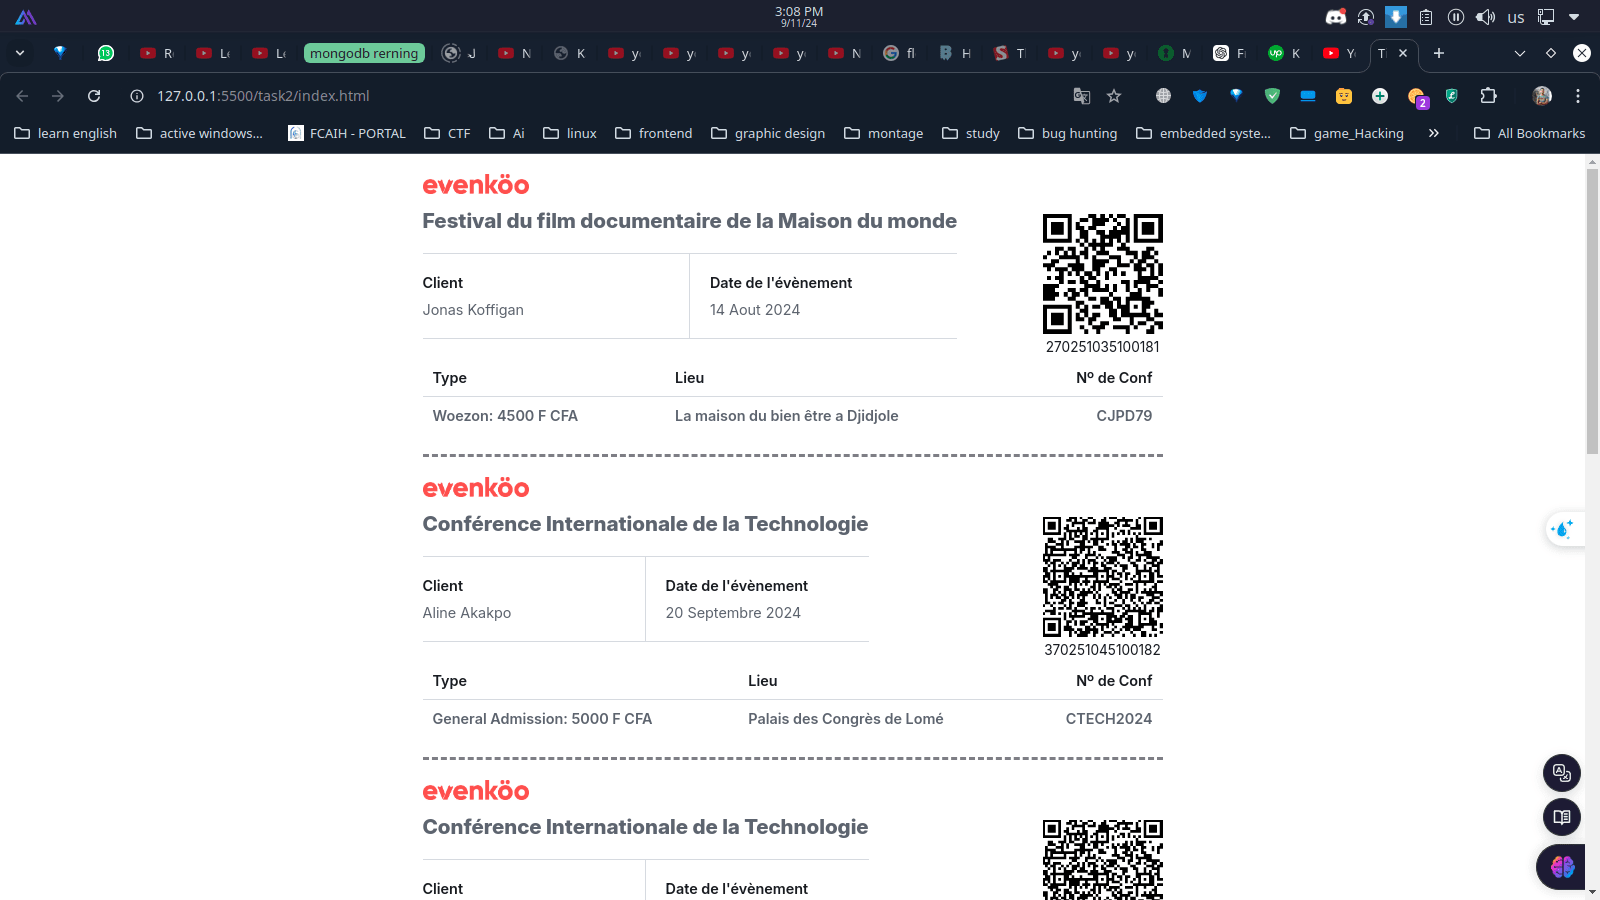Select the code CTECH2024
1600x900 pixels.
[1109, 719]
